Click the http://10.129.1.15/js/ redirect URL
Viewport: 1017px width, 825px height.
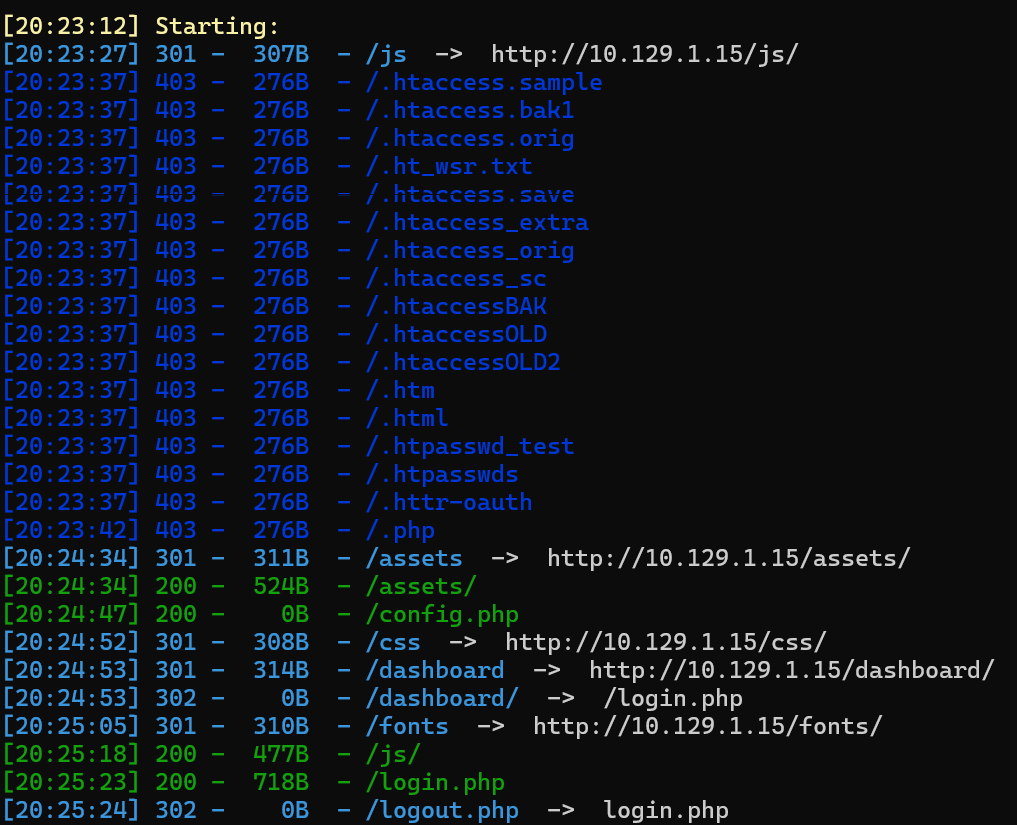pos(645,54)
